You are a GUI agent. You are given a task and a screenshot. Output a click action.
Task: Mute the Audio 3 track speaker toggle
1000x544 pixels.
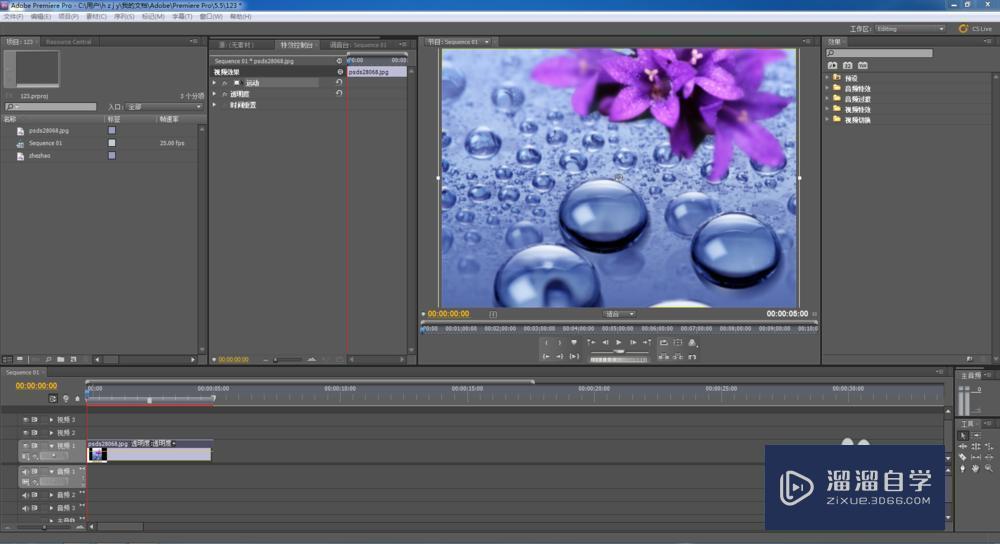coord(26,508)
